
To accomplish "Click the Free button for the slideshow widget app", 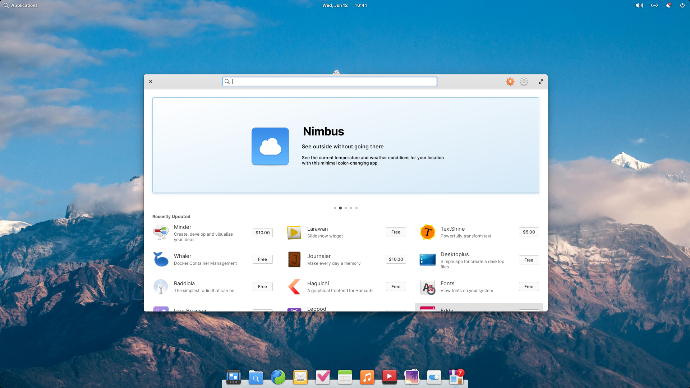I will click(x=396, y=232).
